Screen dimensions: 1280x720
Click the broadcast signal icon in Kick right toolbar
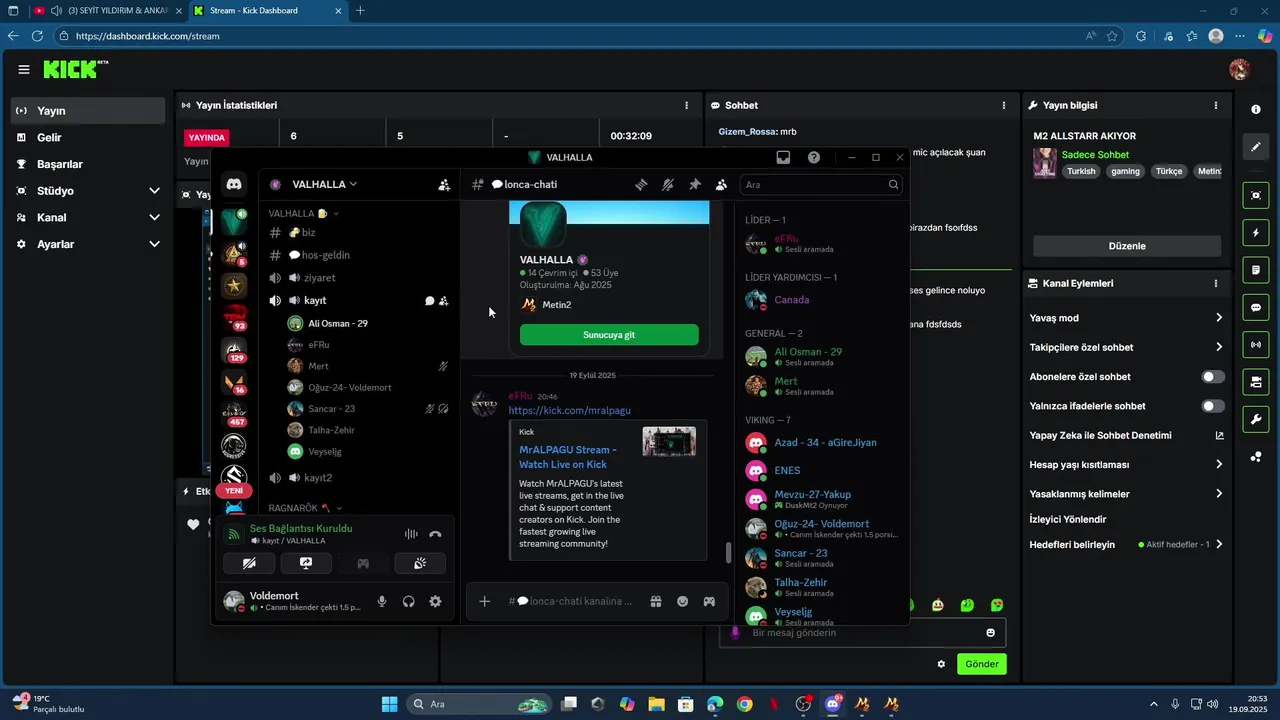1256,345
